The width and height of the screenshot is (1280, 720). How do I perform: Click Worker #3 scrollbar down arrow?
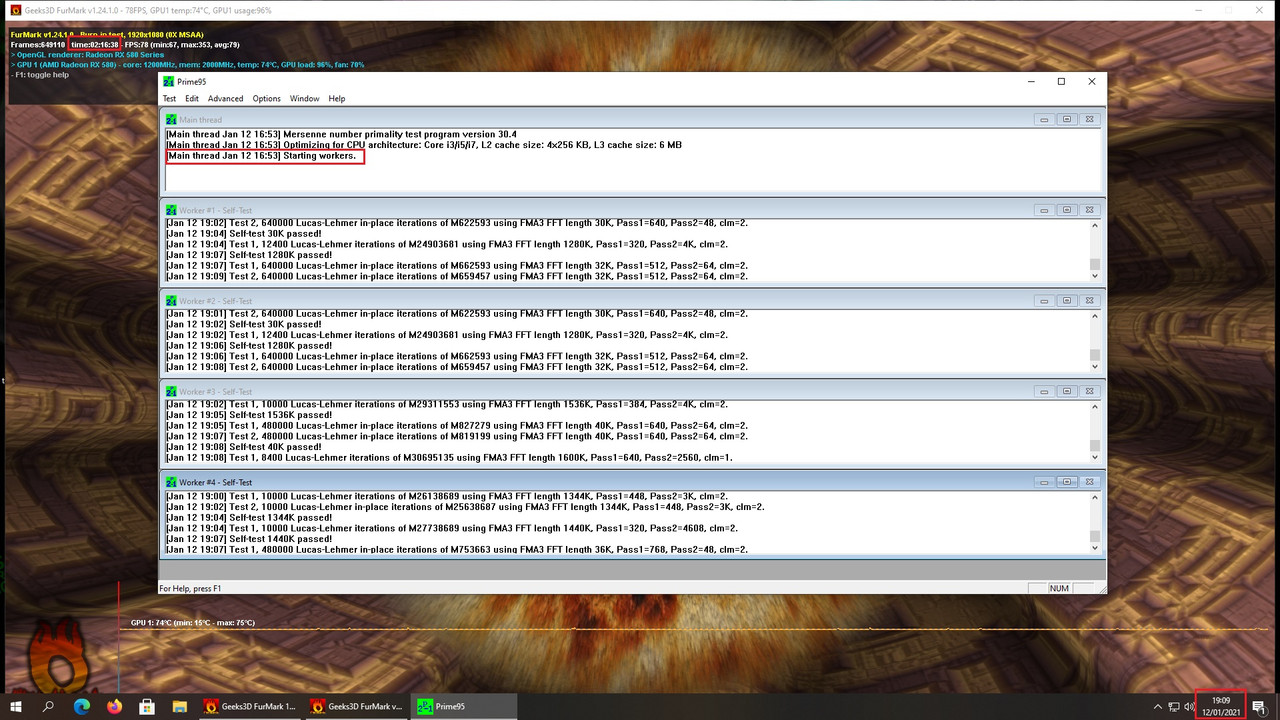point(1095,457)
